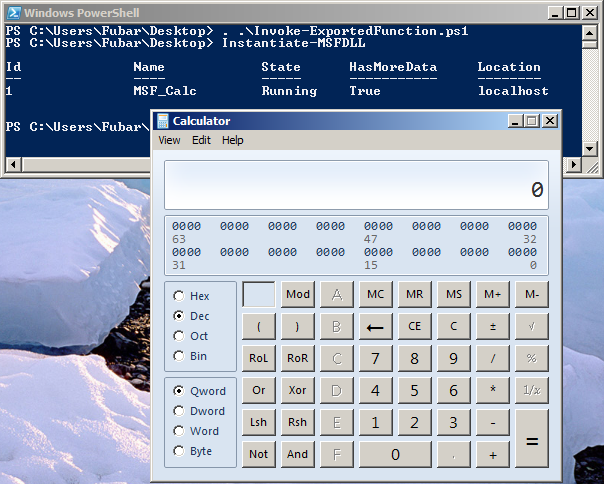The image size is (604, 484).
Task: Click bit 63 in the binary display
Action: [x=175, y=226]
